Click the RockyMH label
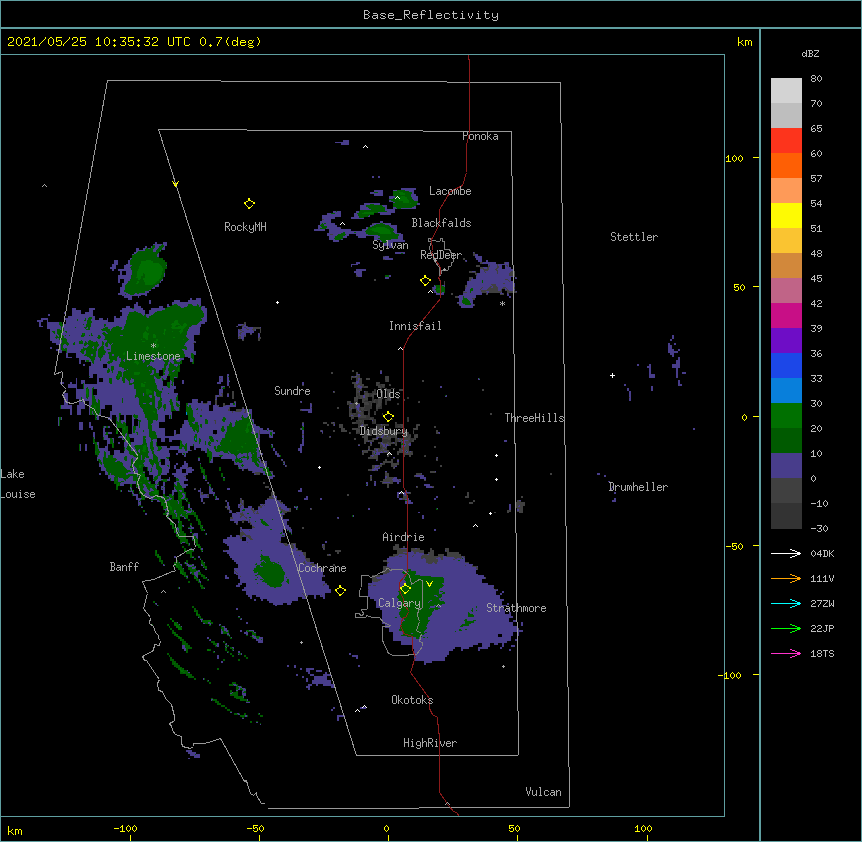Screen dimensions: 862x842 pyautogui.click(x=245, y=227)
